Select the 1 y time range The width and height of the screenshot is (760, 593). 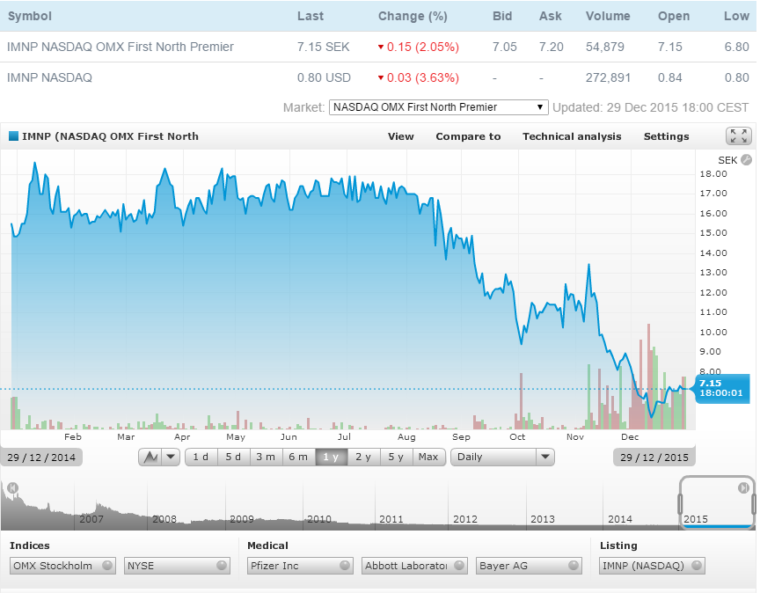[331, 457]
